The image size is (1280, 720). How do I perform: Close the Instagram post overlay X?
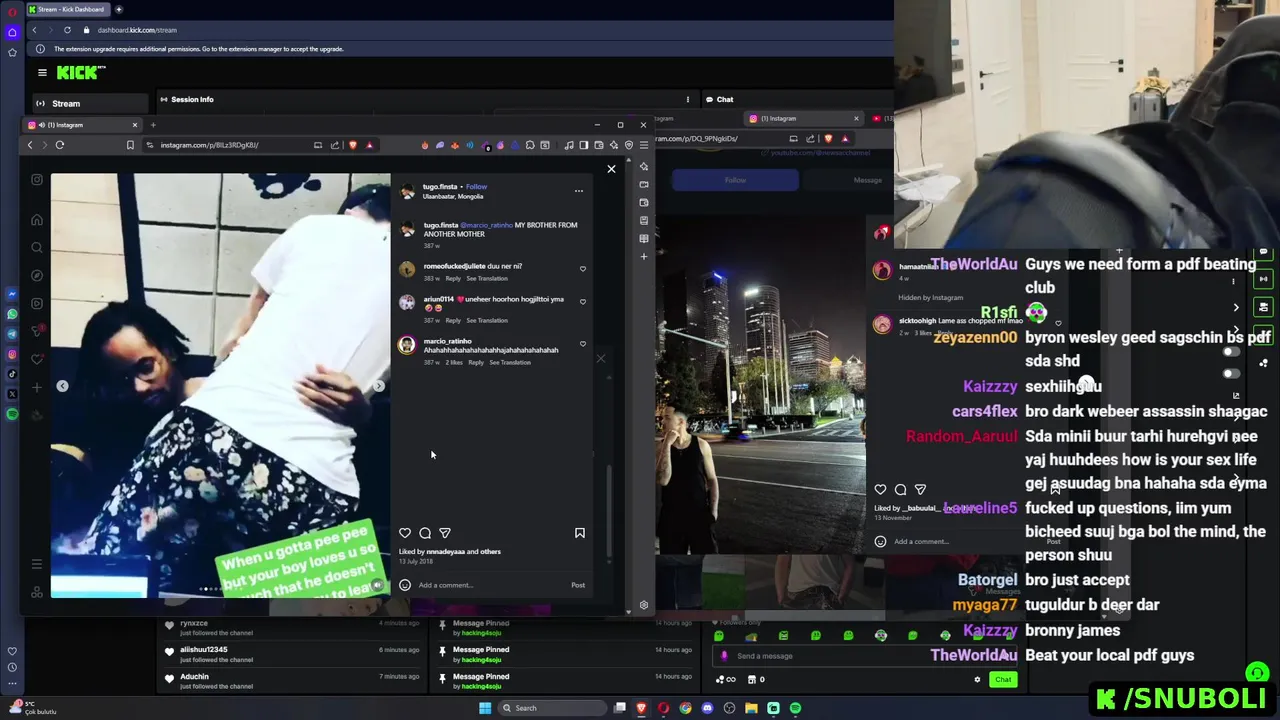tap(611, 169)
